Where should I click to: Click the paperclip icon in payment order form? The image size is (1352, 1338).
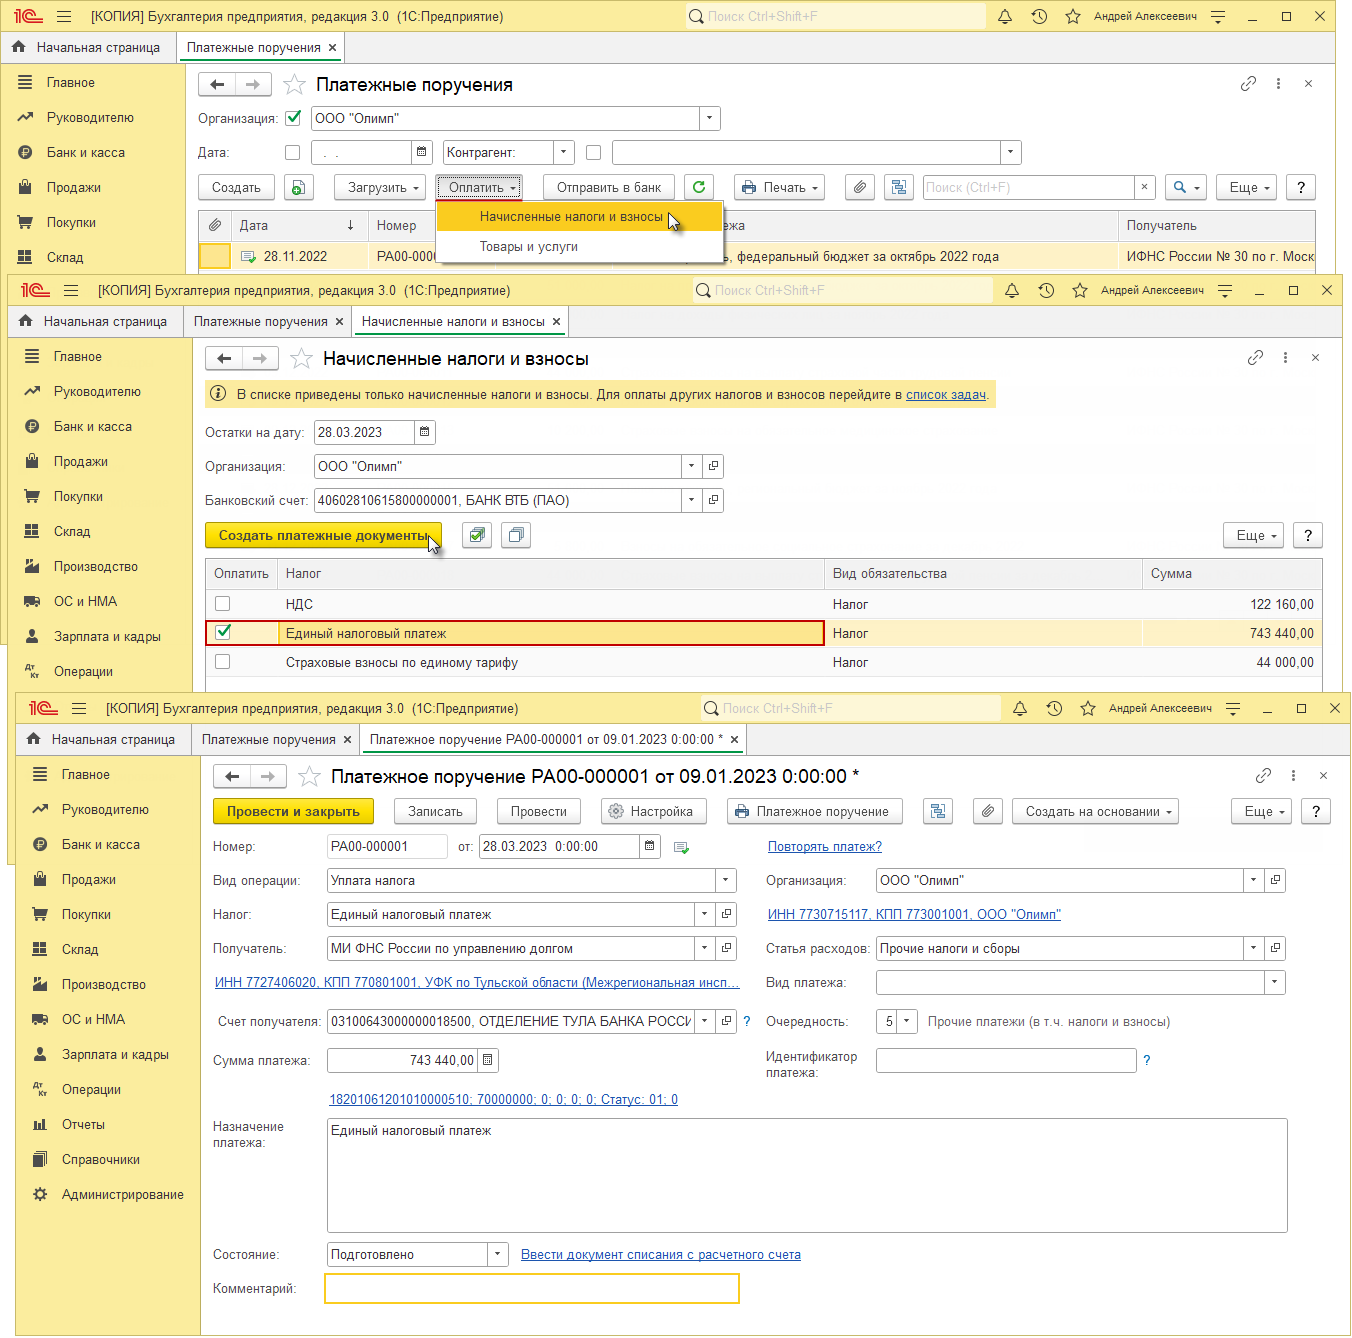click(x=987, y=811)
